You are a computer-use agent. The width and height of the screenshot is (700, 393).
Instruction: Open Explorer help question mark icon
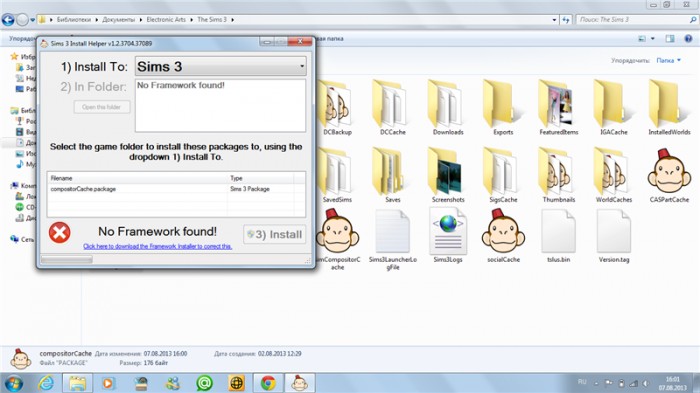click(x=688, y=39)
